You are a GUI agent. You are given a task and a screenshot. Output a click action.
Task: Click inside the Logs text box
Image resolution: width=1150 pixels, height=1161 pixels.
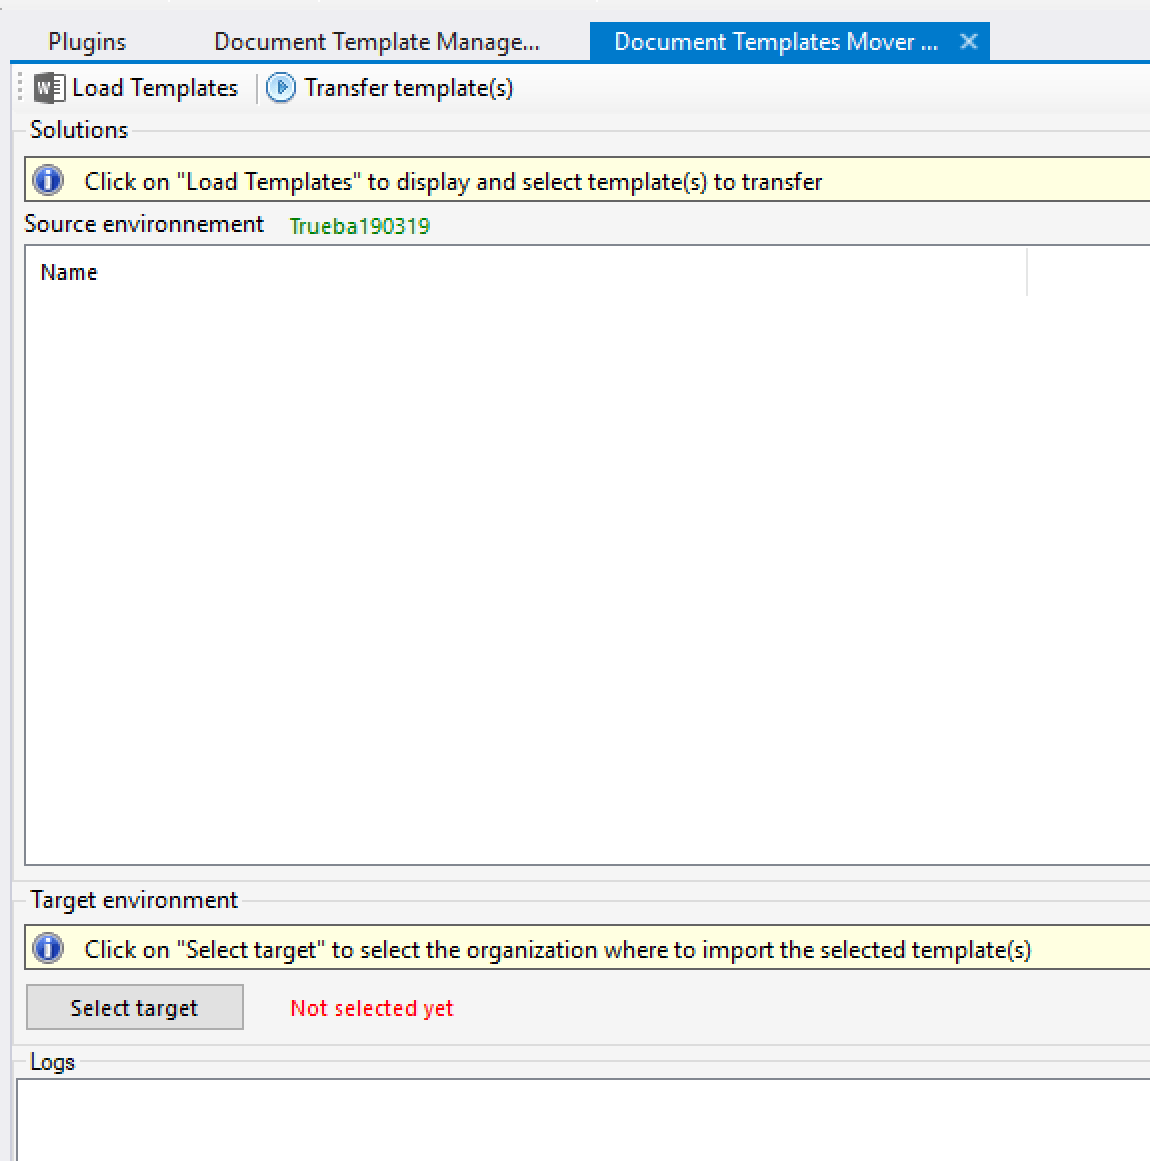tap(580, 1120)
